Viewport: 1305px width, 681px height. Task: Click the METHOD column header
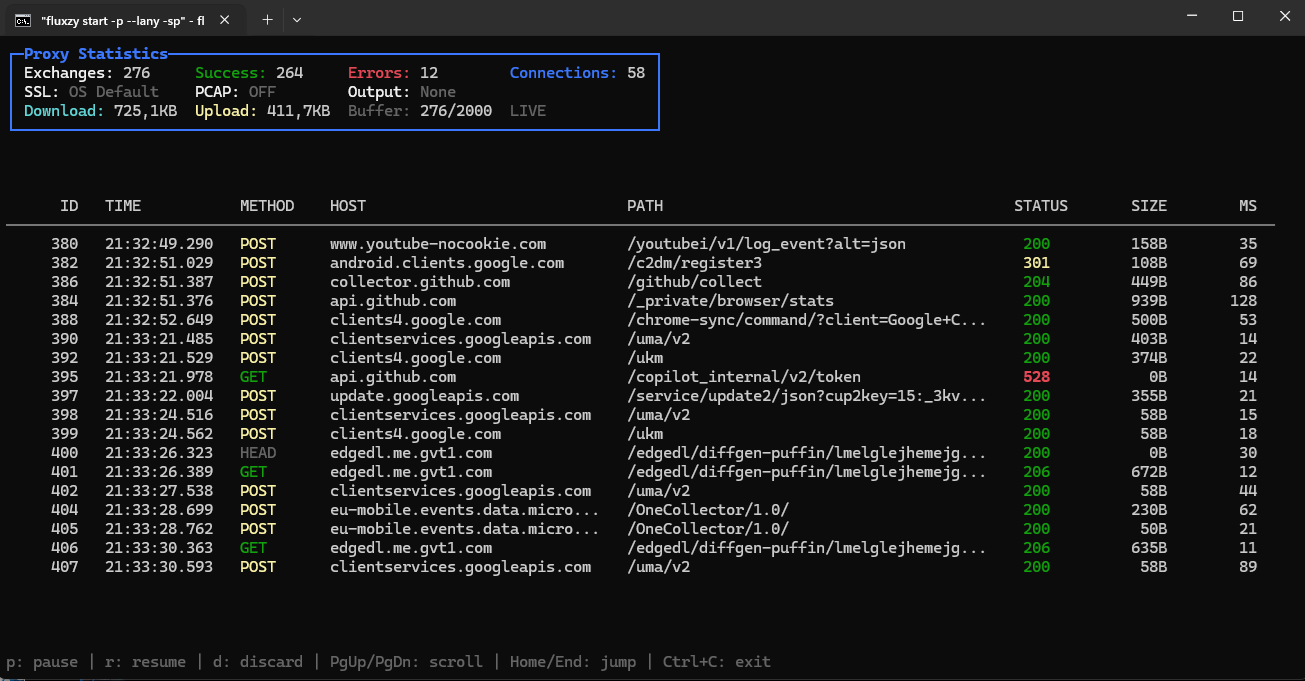(x=267, y=205)
